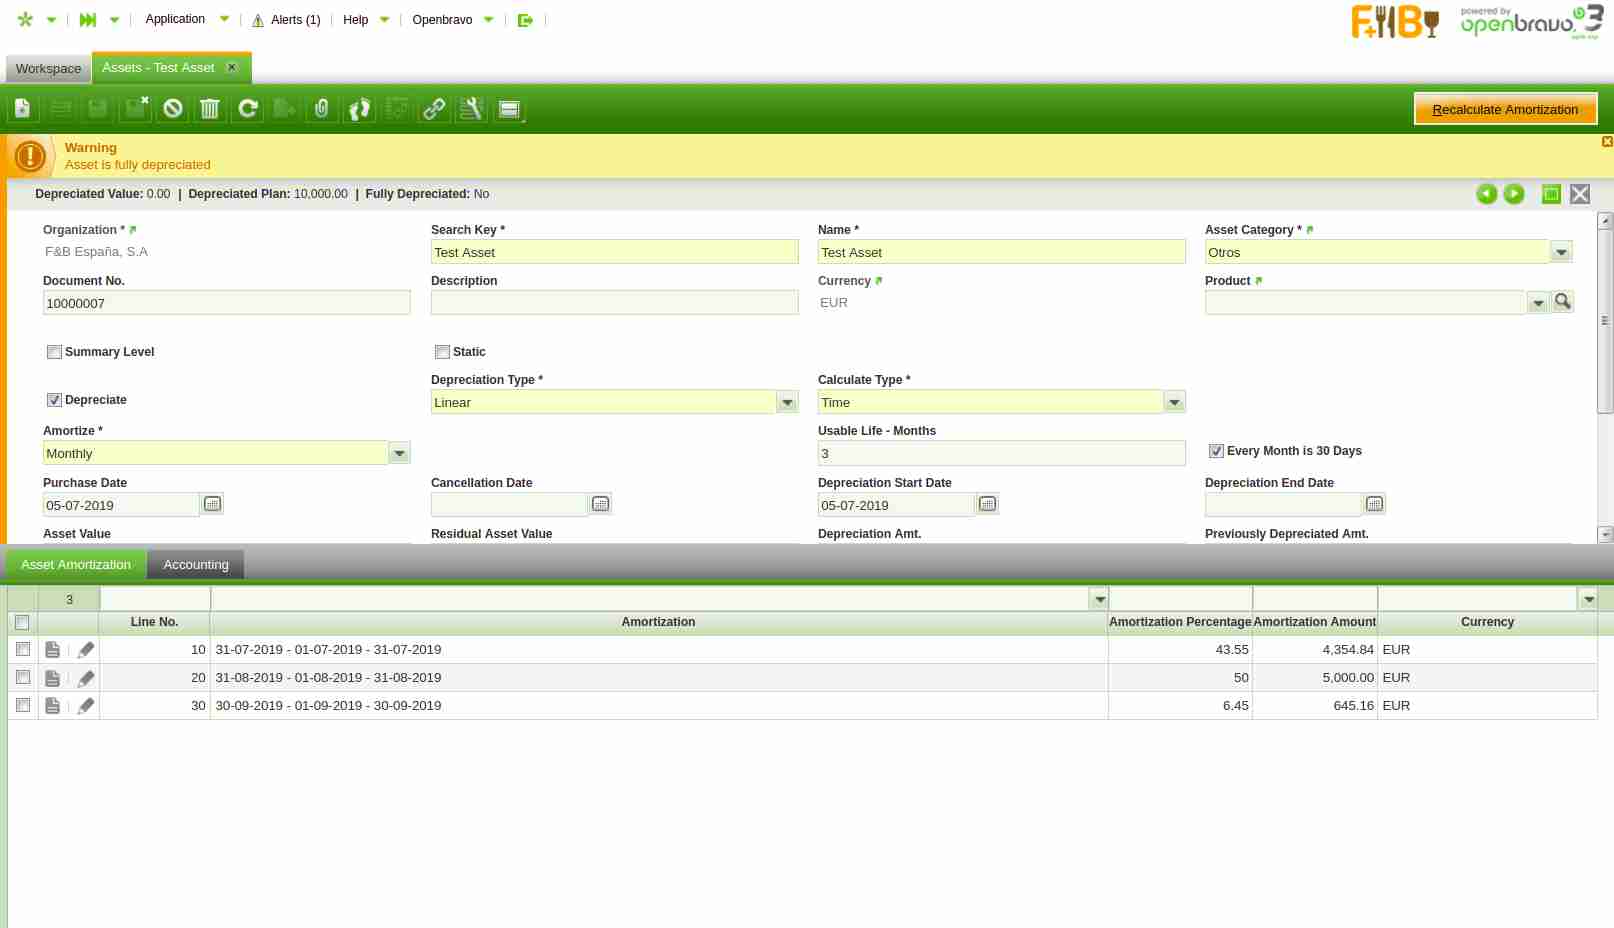Click the chain link icon in toolbar
The height and width of the screenshot is (928, 1614).
[434, 109]
